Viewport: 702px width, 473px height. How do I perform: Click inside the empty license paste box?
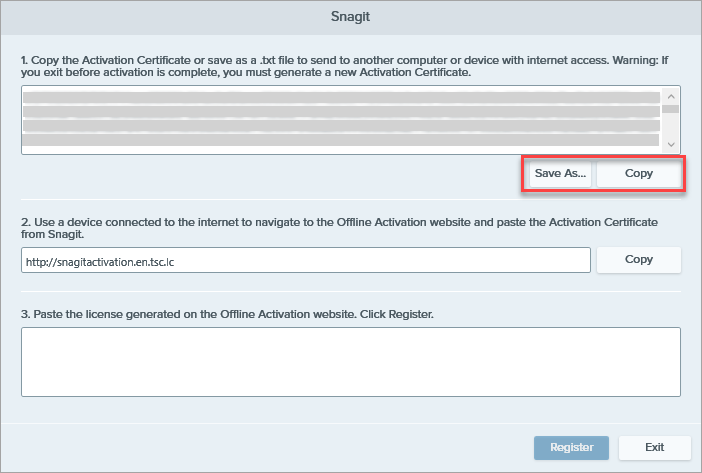click(350, 361)
